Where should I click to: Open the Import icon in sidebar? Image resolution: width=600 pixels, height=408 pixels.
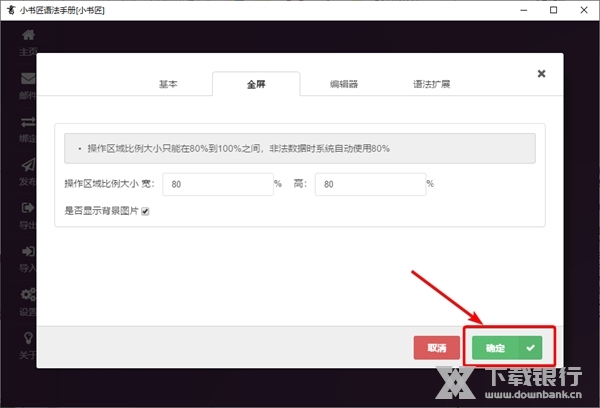28,251
